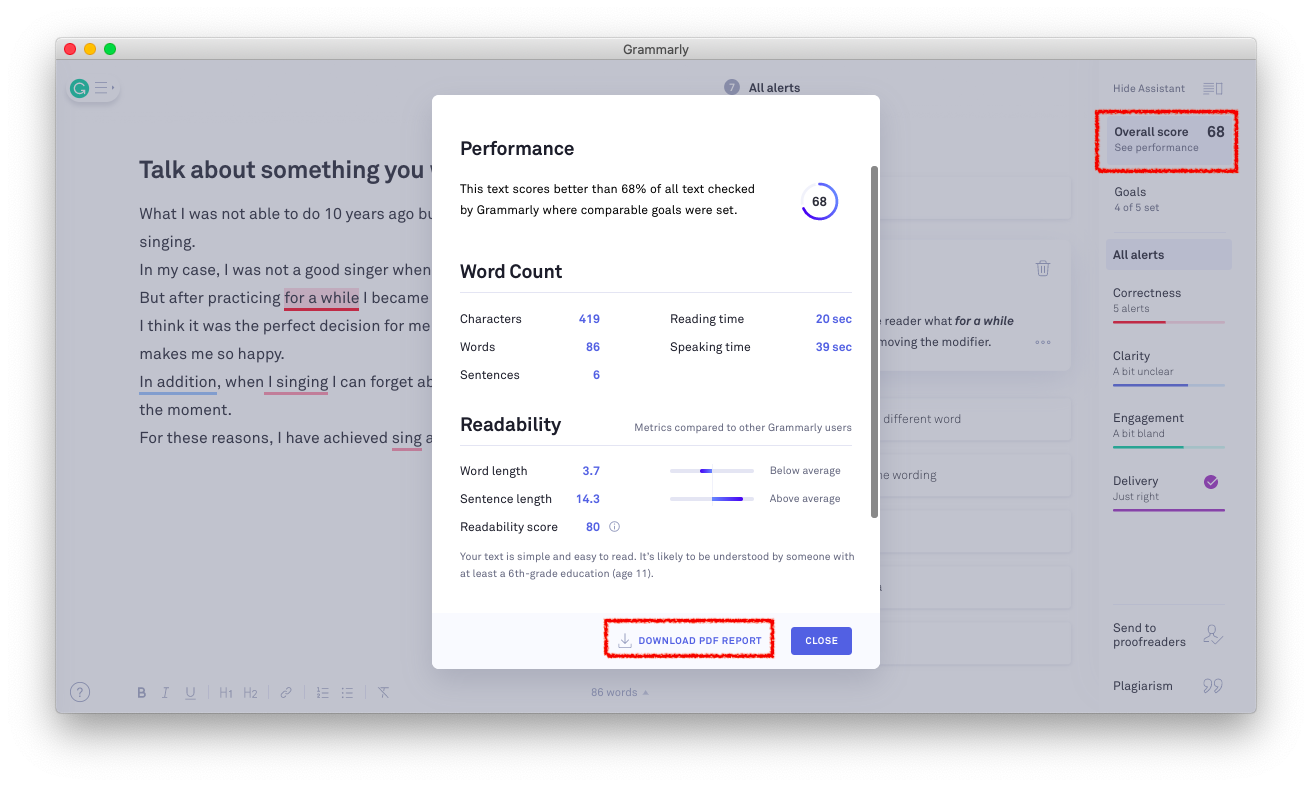Click the Plagiarism label

(x=1143, y=686)
